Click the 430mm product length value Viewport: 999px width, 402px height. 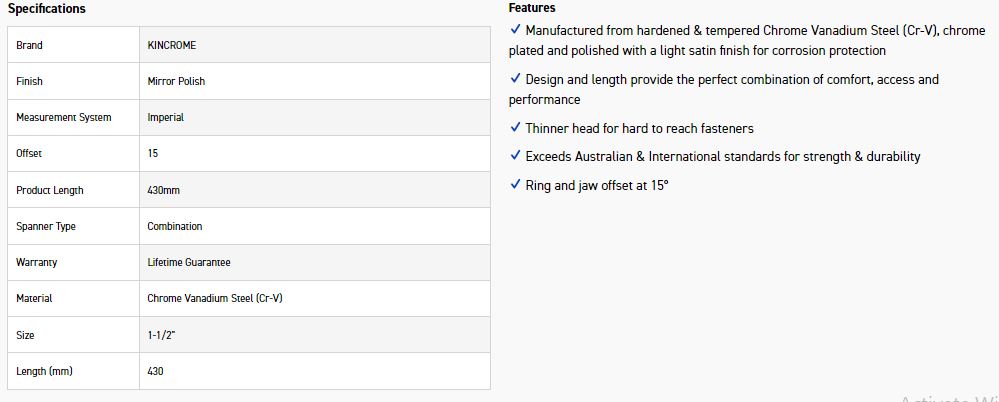coord(164,190)
